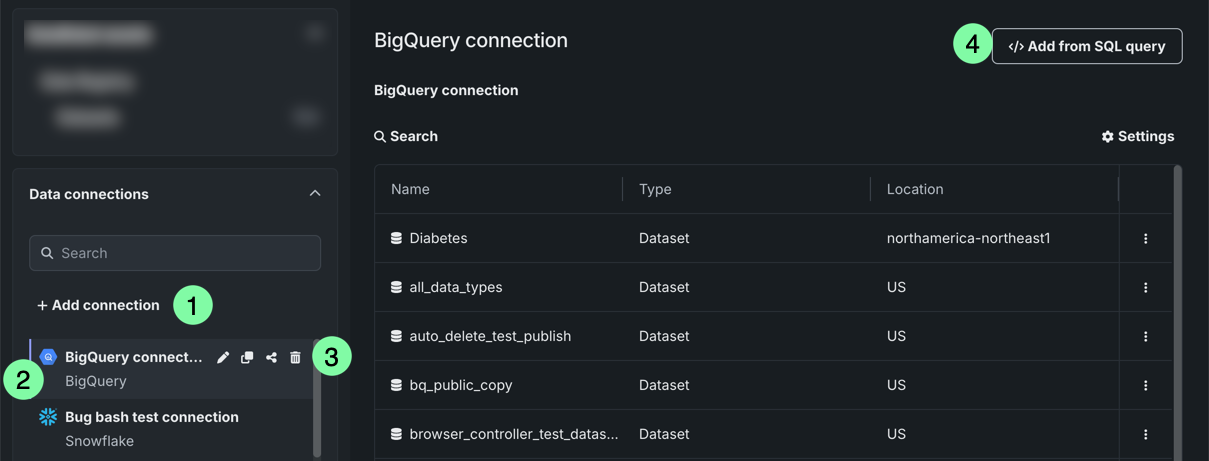Click the BigQuery logo icon in sidebar
The width and height of the screenshot is (1209, 461).
click(x=47, y=357)
